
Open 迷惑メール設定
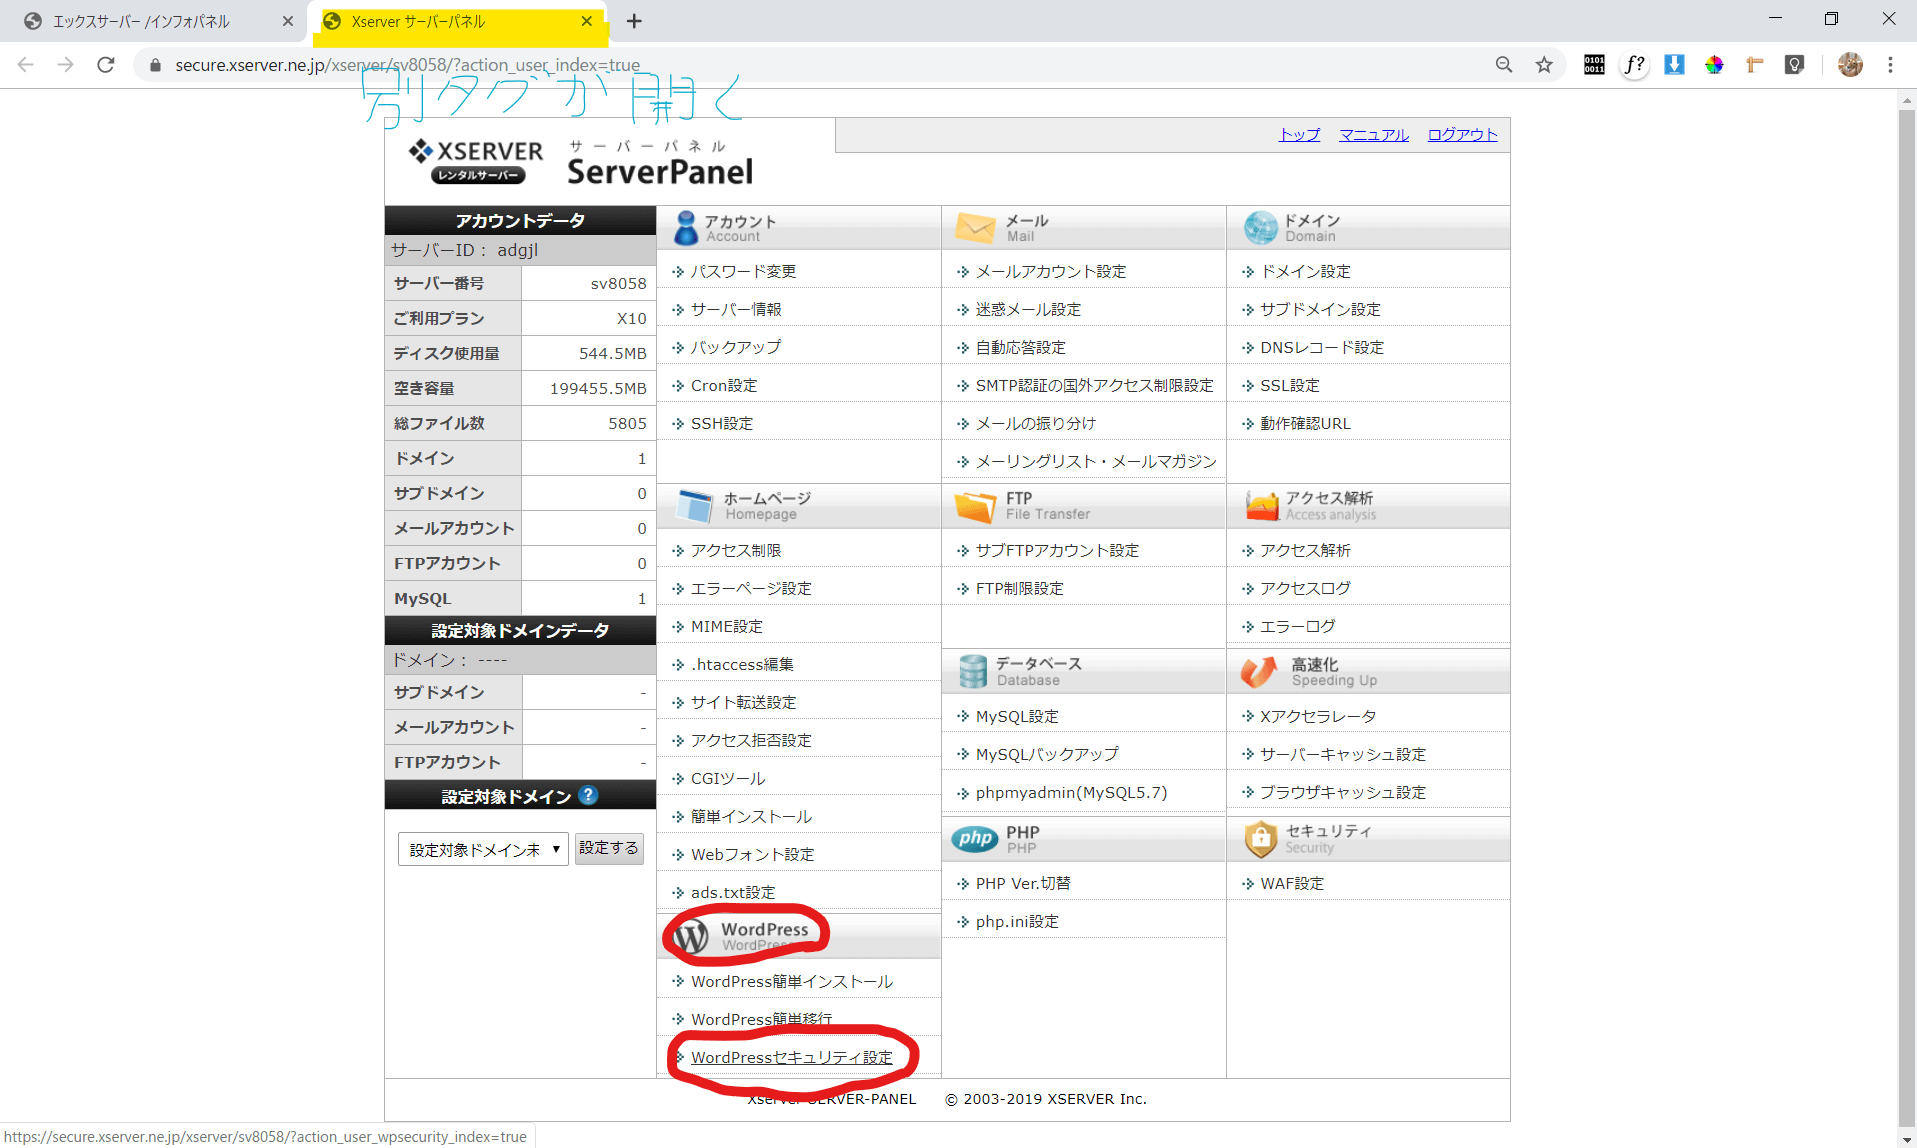[x=1028, y=309]
